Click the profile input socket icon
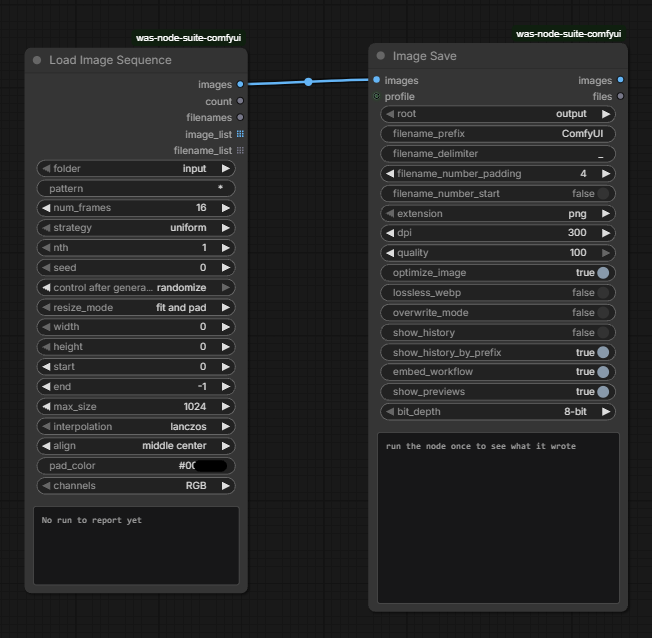 376,96
